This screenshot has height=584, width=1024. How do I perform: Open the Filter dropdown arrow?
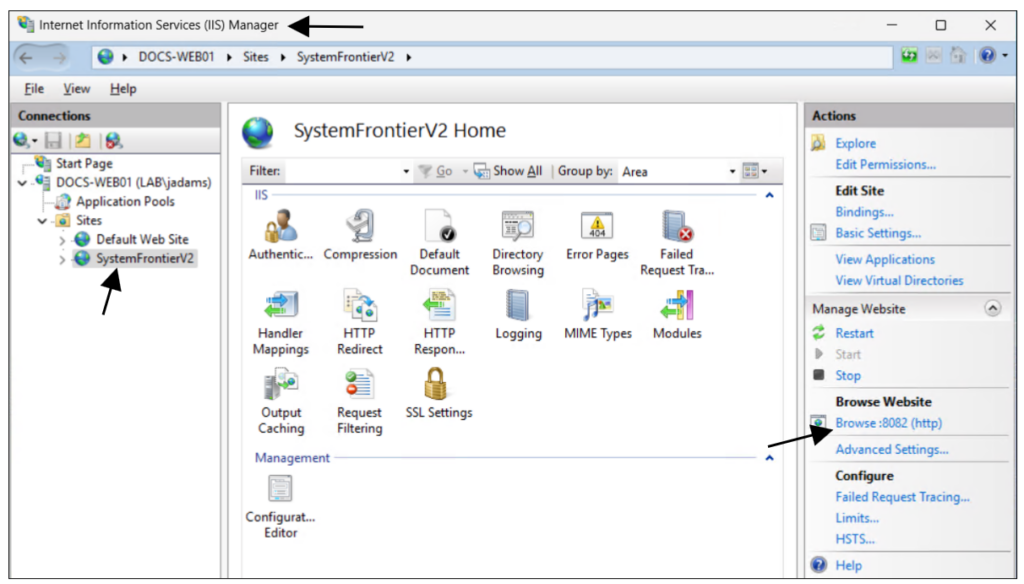406,171
